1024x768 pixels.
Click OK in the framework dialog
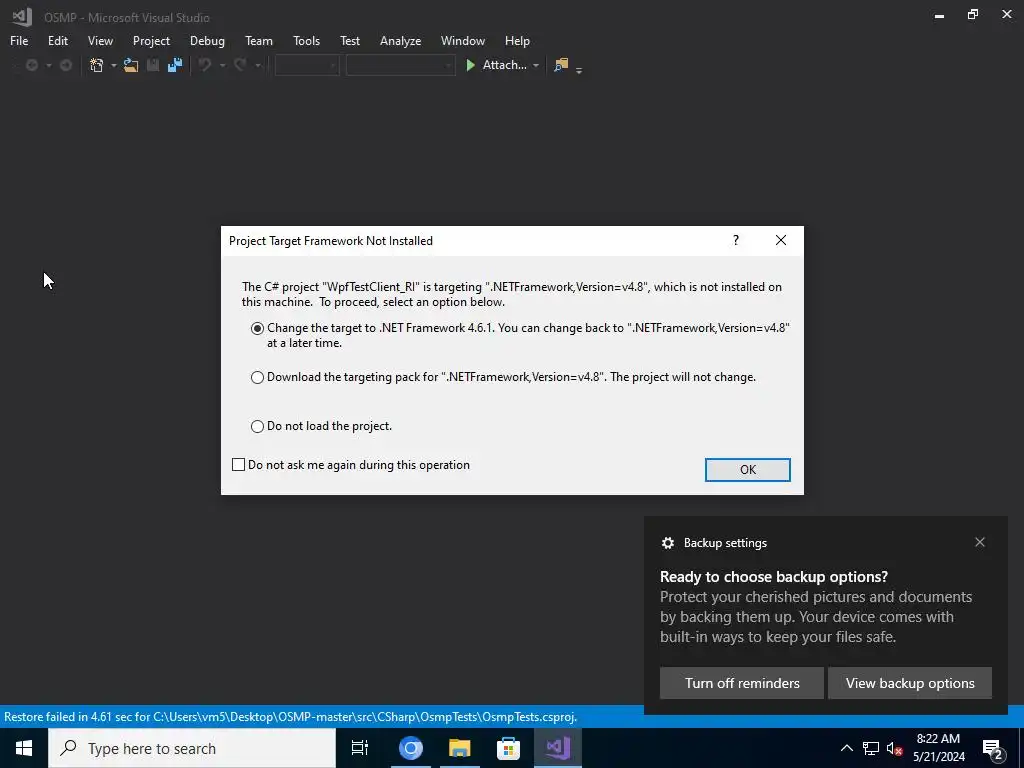(748, 470)
